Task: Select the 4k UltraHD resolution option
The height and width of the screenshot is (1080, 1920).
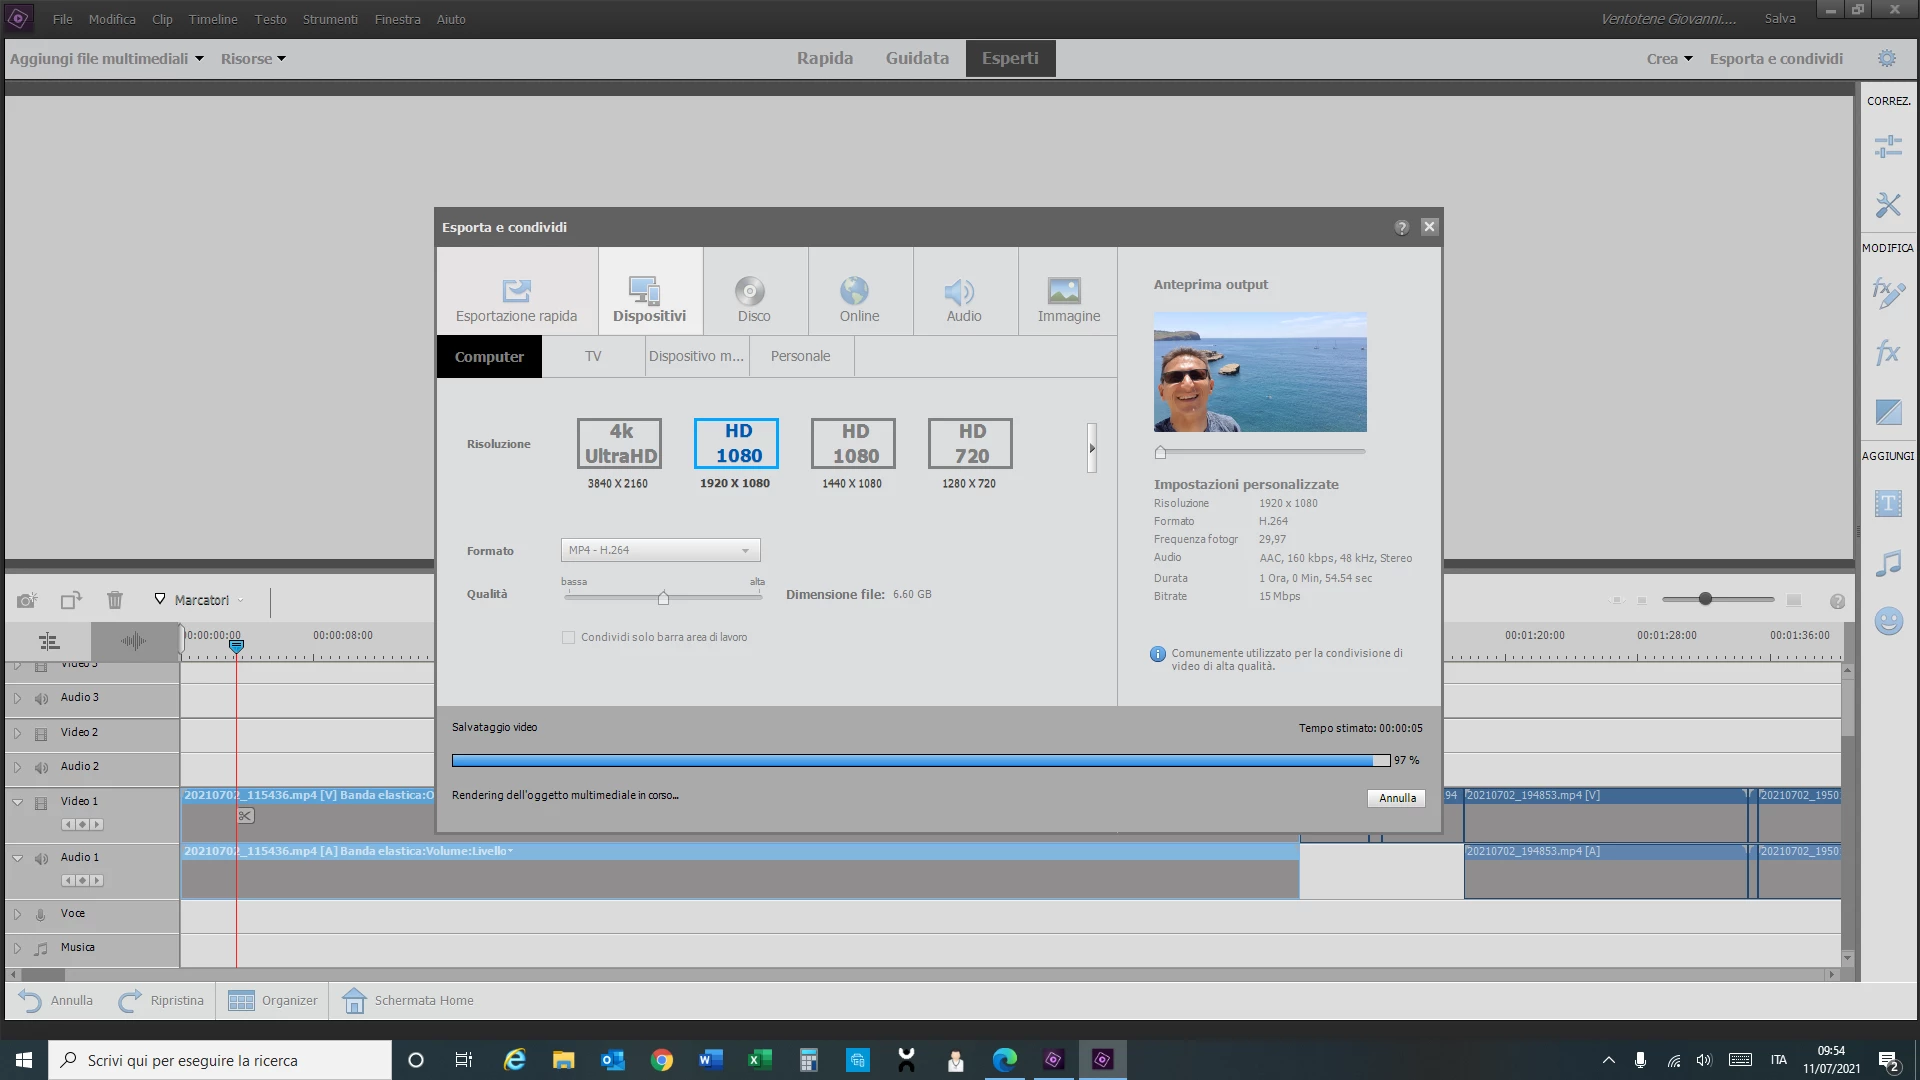Action: pos(619,443)
